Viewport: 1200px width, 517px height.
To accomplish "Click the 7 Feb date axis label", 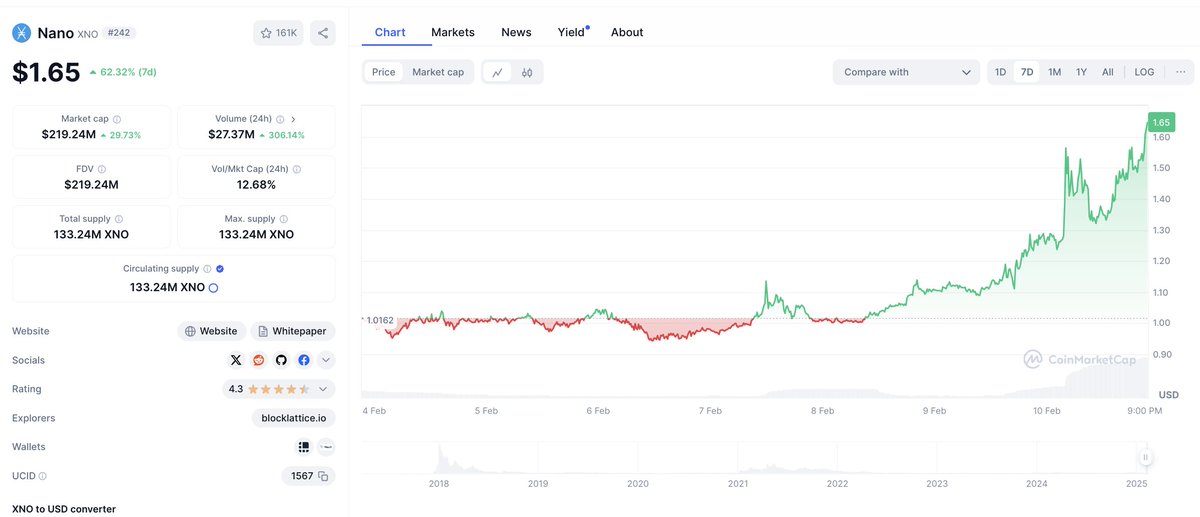I will click(710, 411).
